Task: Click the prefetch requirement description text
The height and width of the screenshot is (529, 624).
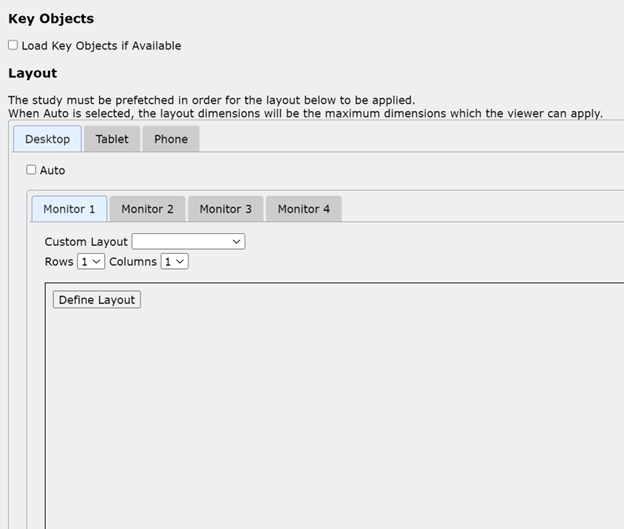Action: pos(211,100)
